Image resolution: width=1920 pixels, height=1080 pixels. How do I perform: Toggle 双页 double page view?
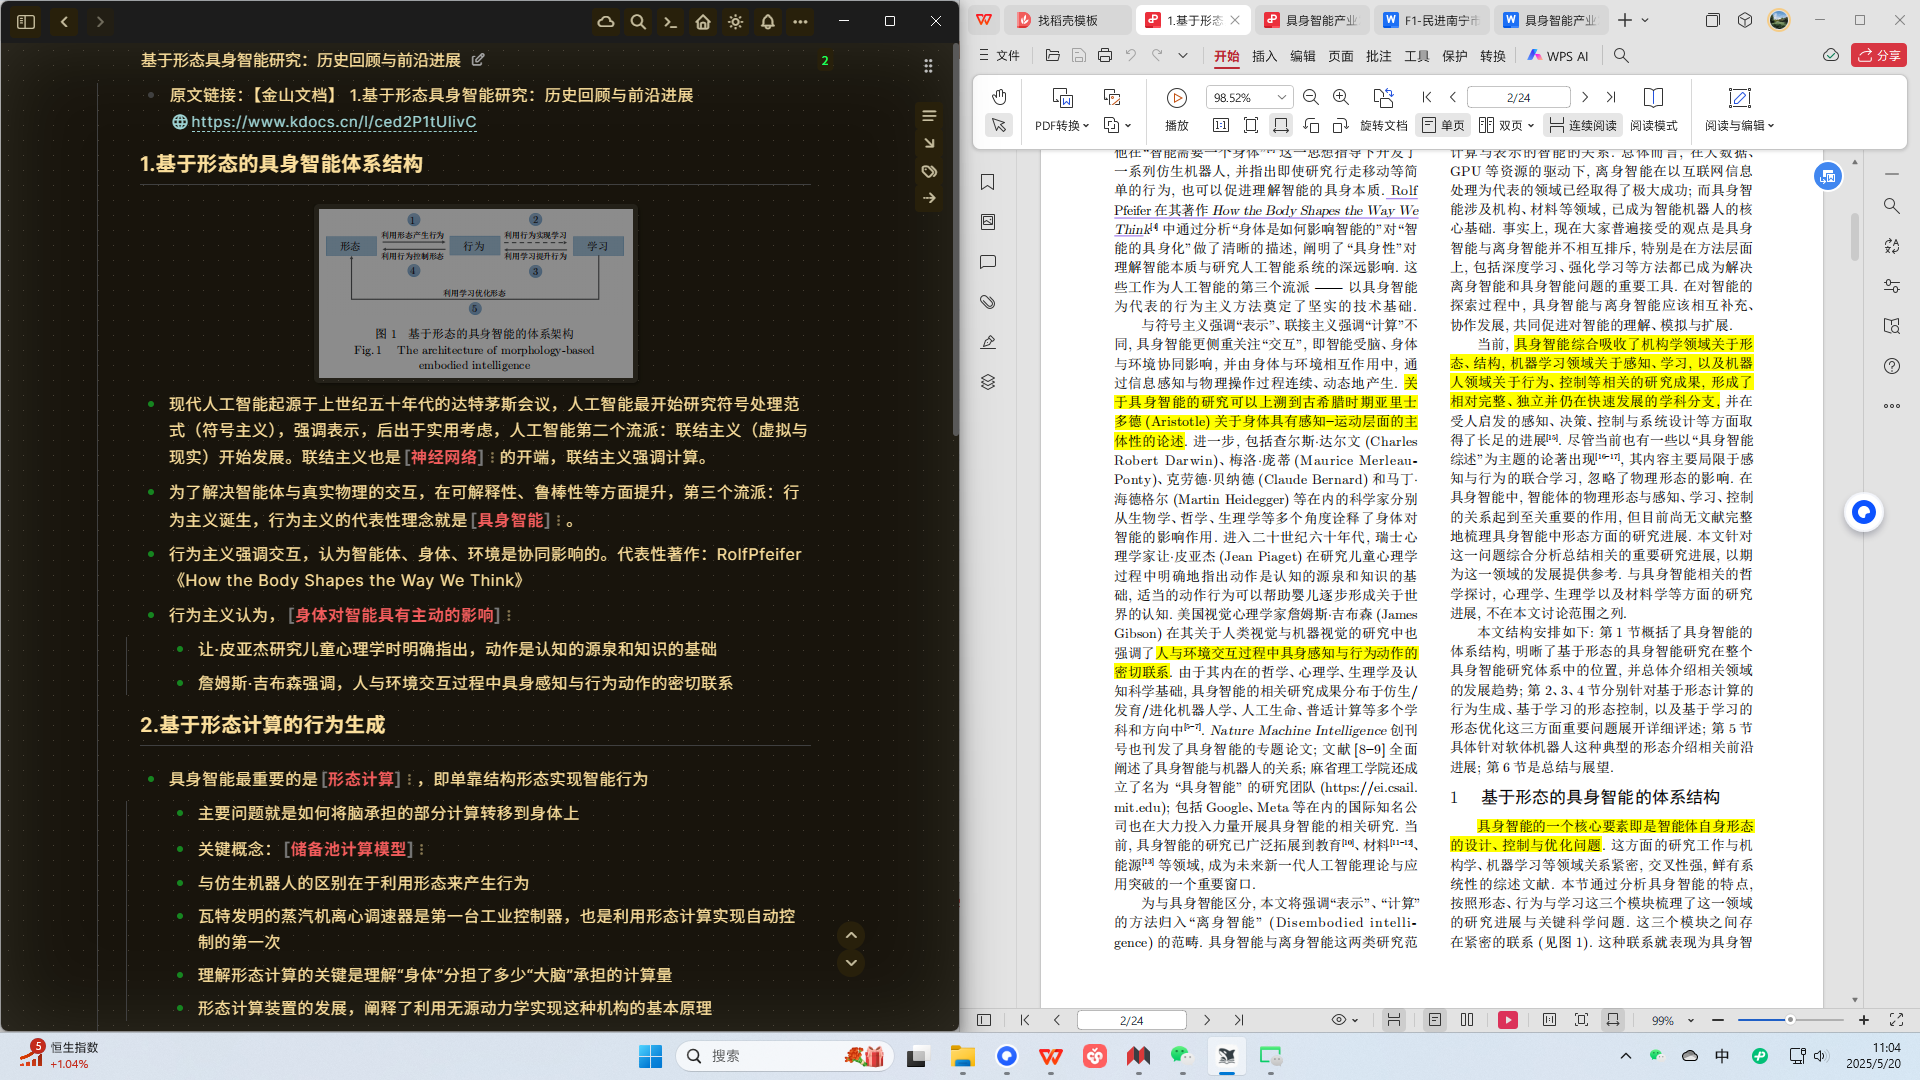[x=1506, y=125]
